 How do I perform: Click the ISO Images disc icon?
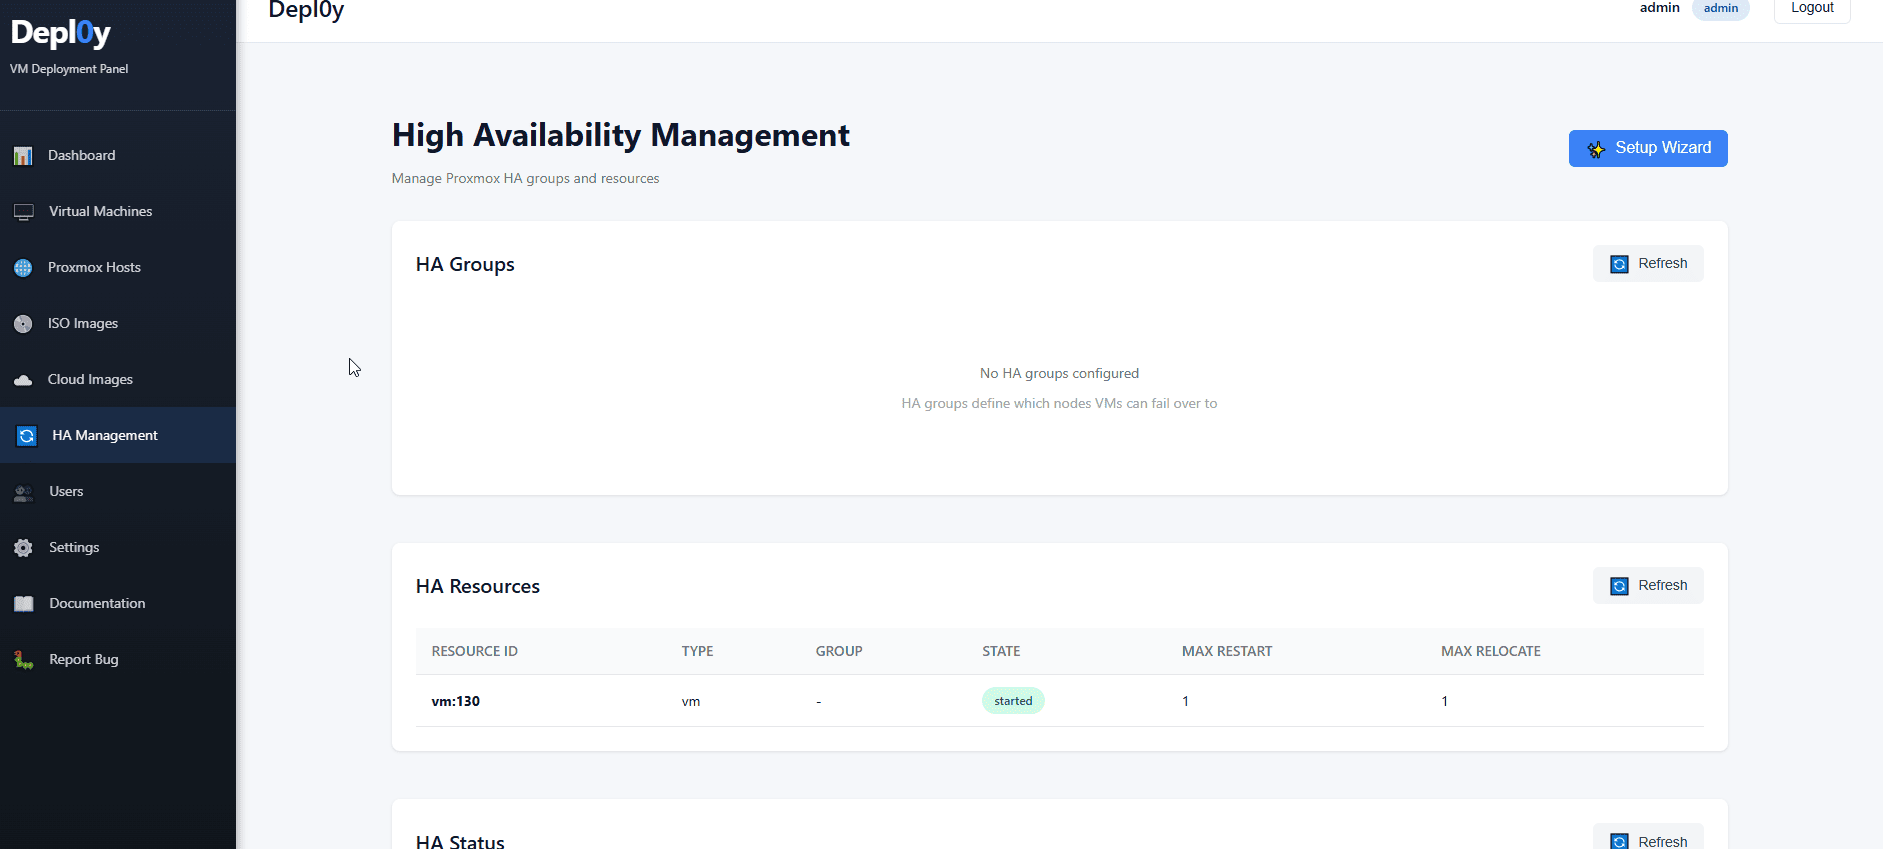[23, 324]
